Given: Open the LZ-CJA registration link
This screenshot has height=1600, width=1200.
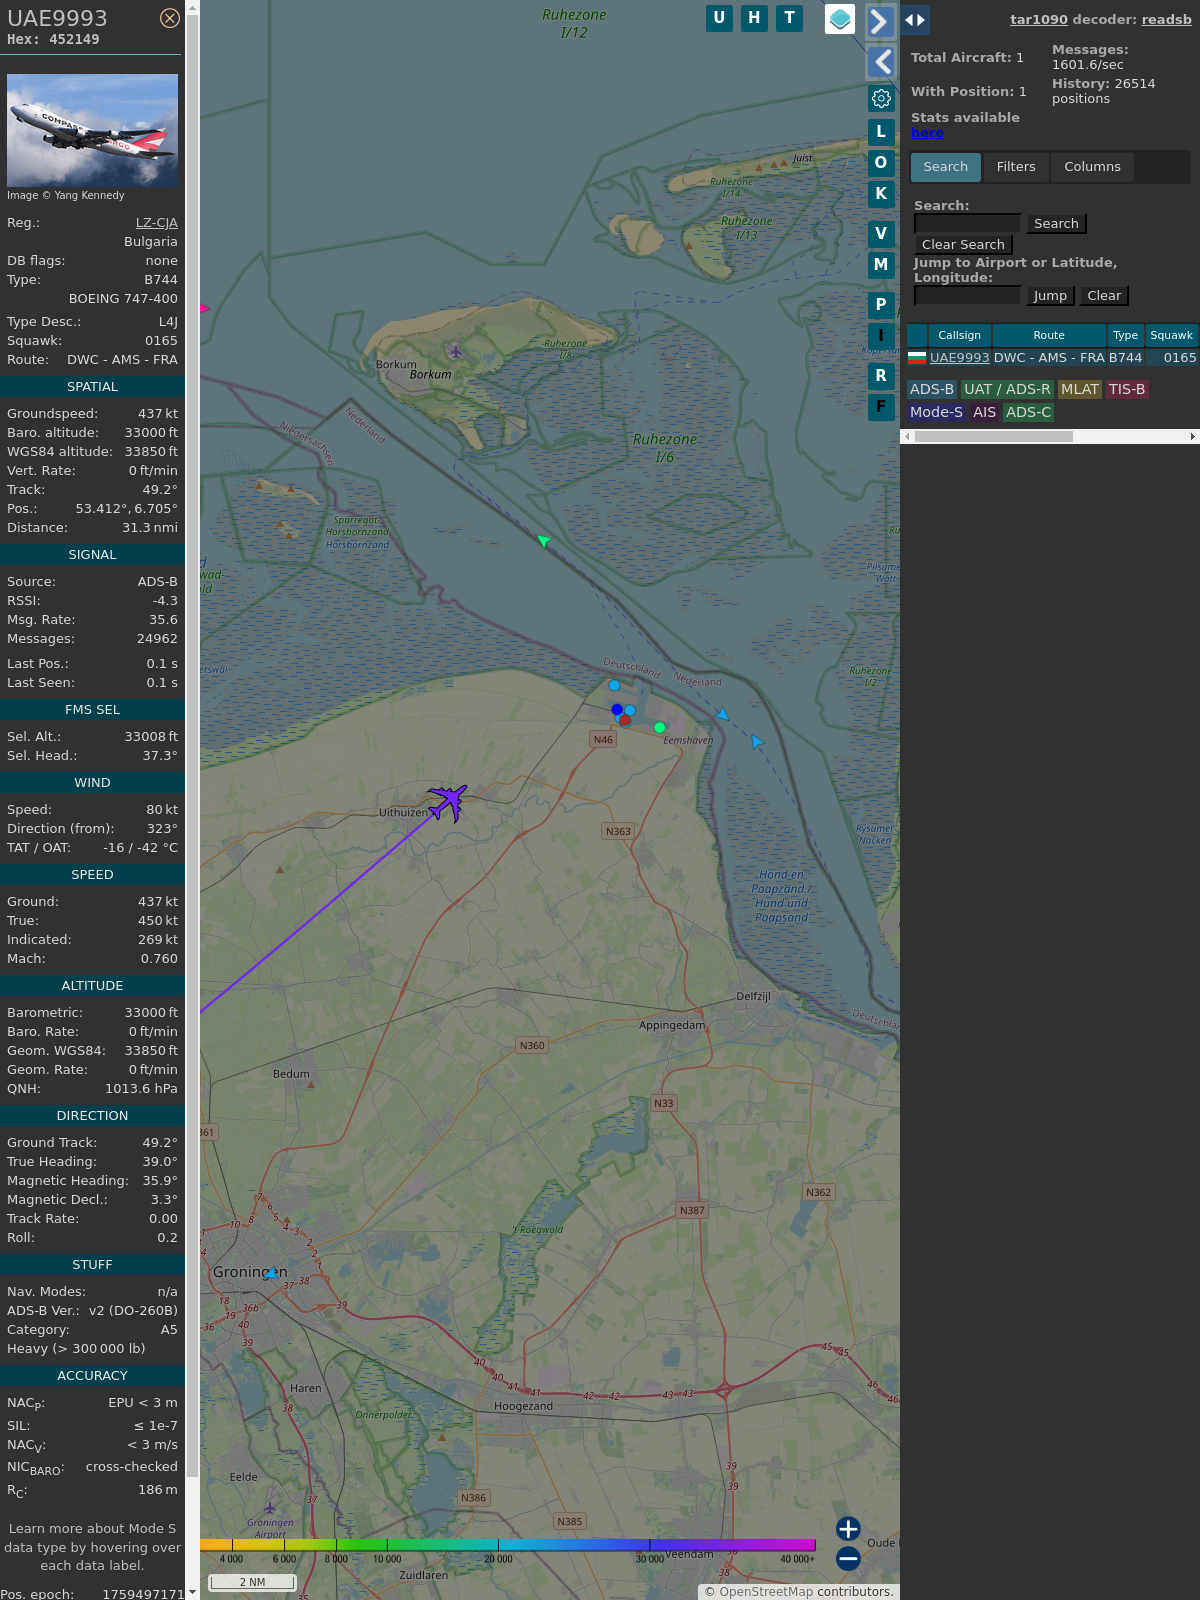Looking at the screenshot, I should (157, 223).
